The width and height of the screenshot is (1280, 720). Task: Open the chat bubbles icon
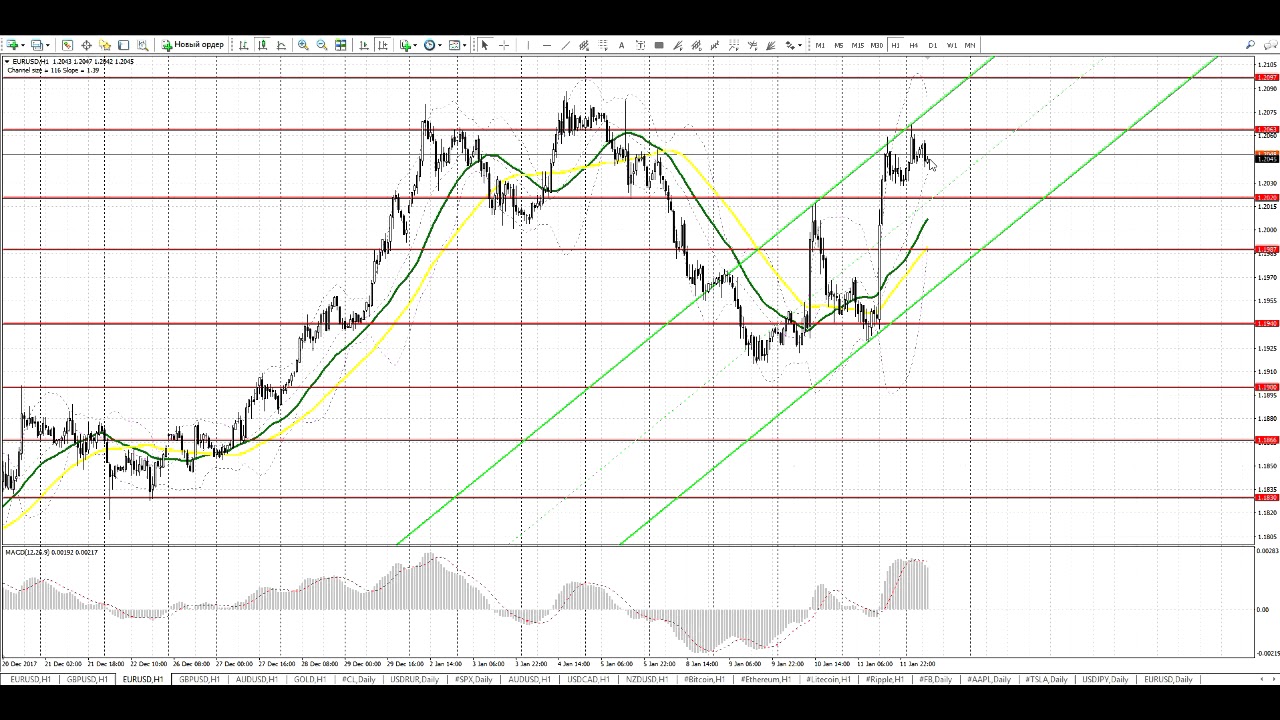1269,45
